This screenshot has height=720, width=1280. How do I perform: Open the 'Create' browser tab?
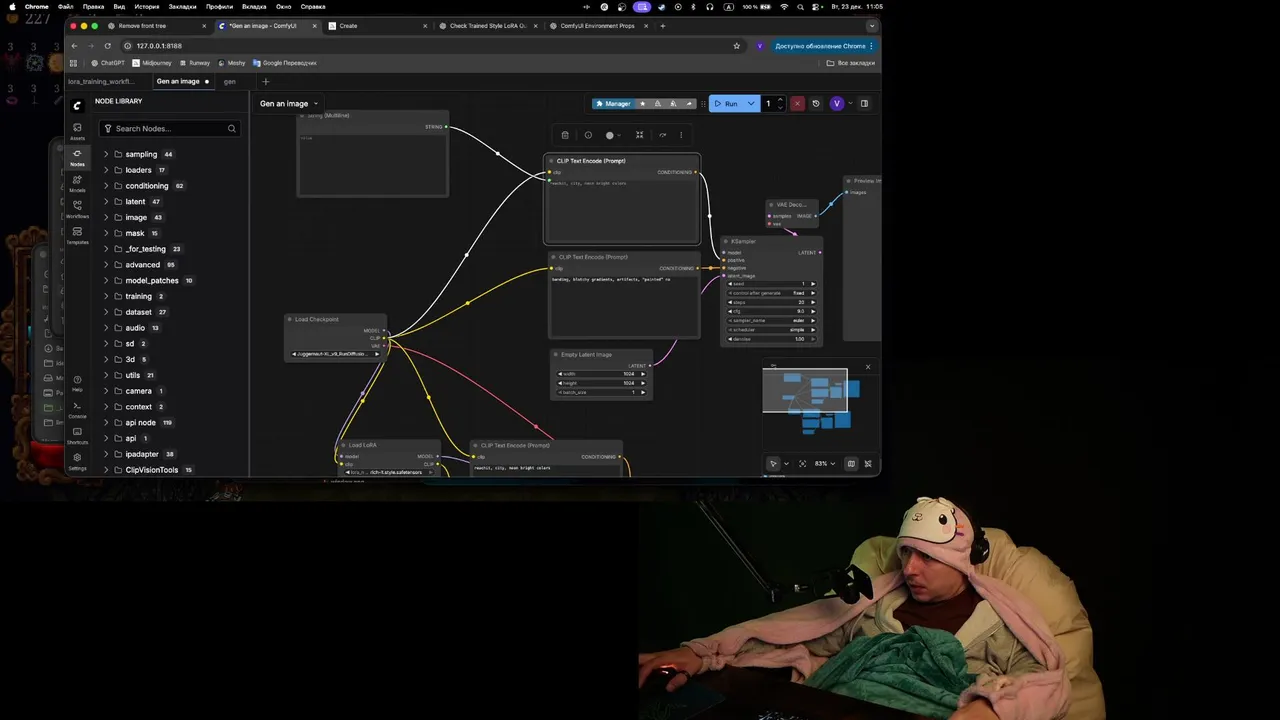pos(375,26)
